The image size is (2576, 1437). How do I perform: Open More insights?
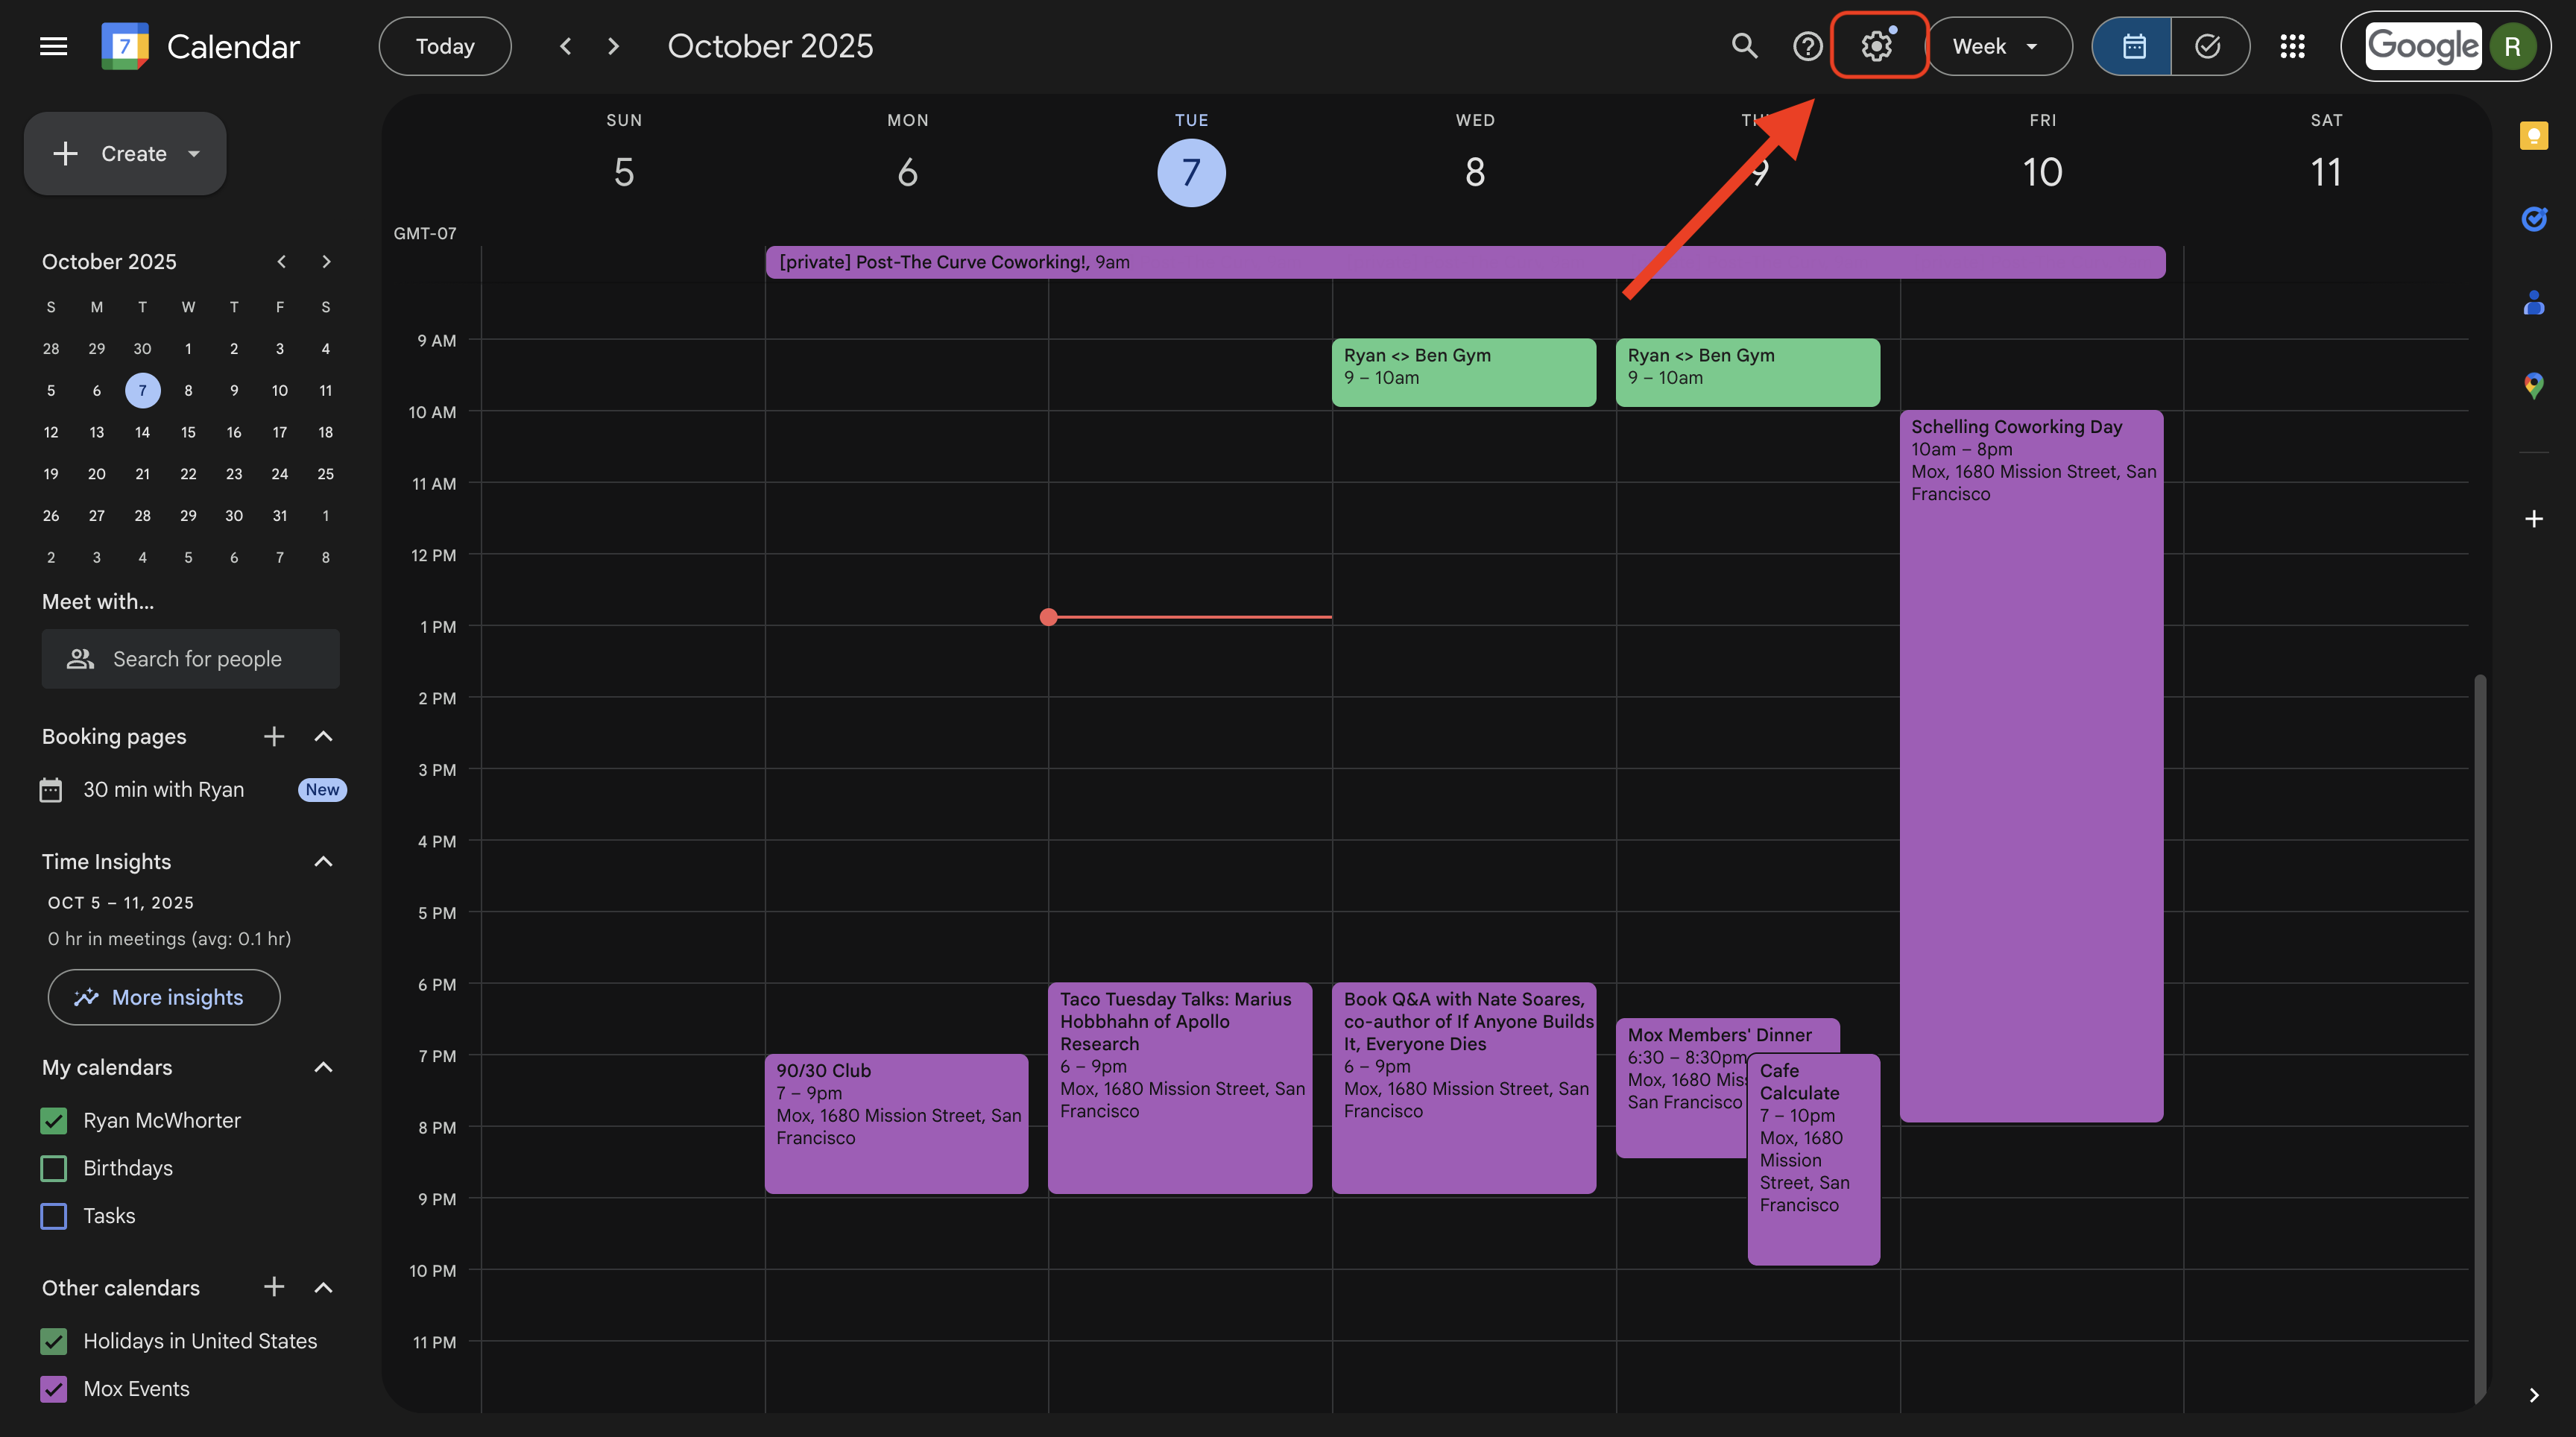point(163,997)
